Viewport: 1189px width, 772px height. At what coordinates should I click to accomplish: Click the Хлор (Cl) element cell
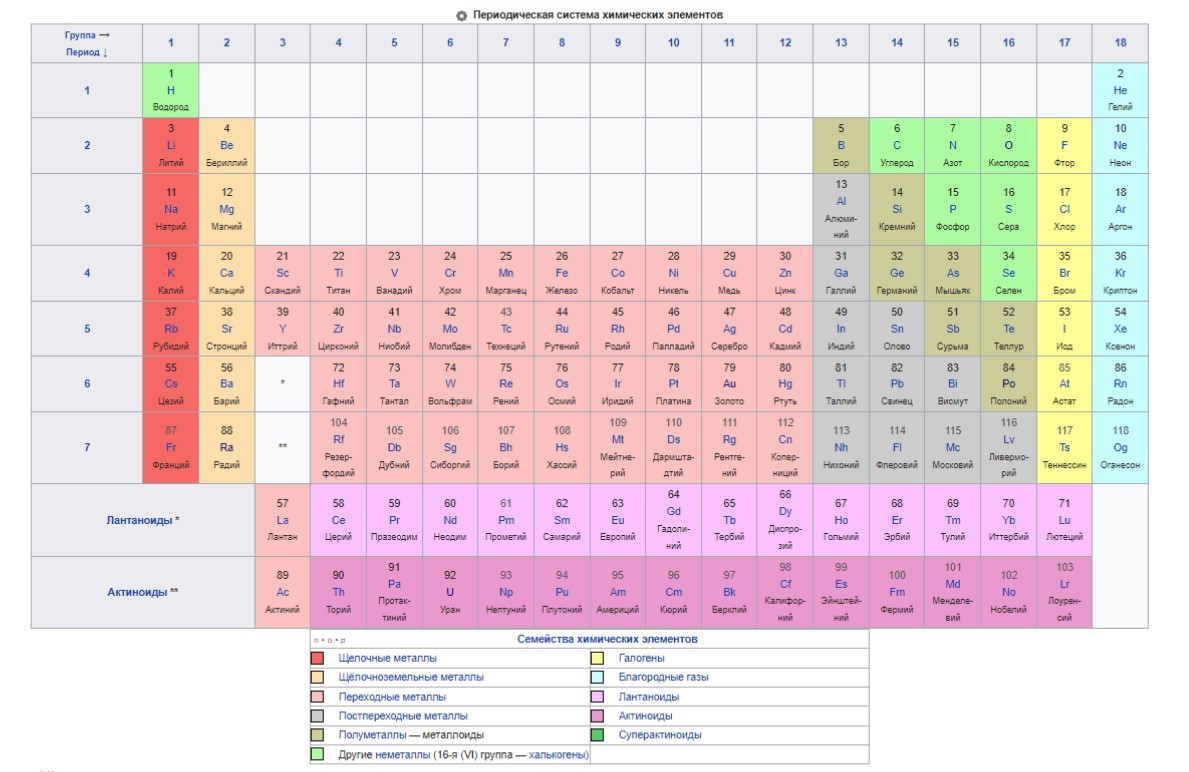click(x=1065, y=209)
